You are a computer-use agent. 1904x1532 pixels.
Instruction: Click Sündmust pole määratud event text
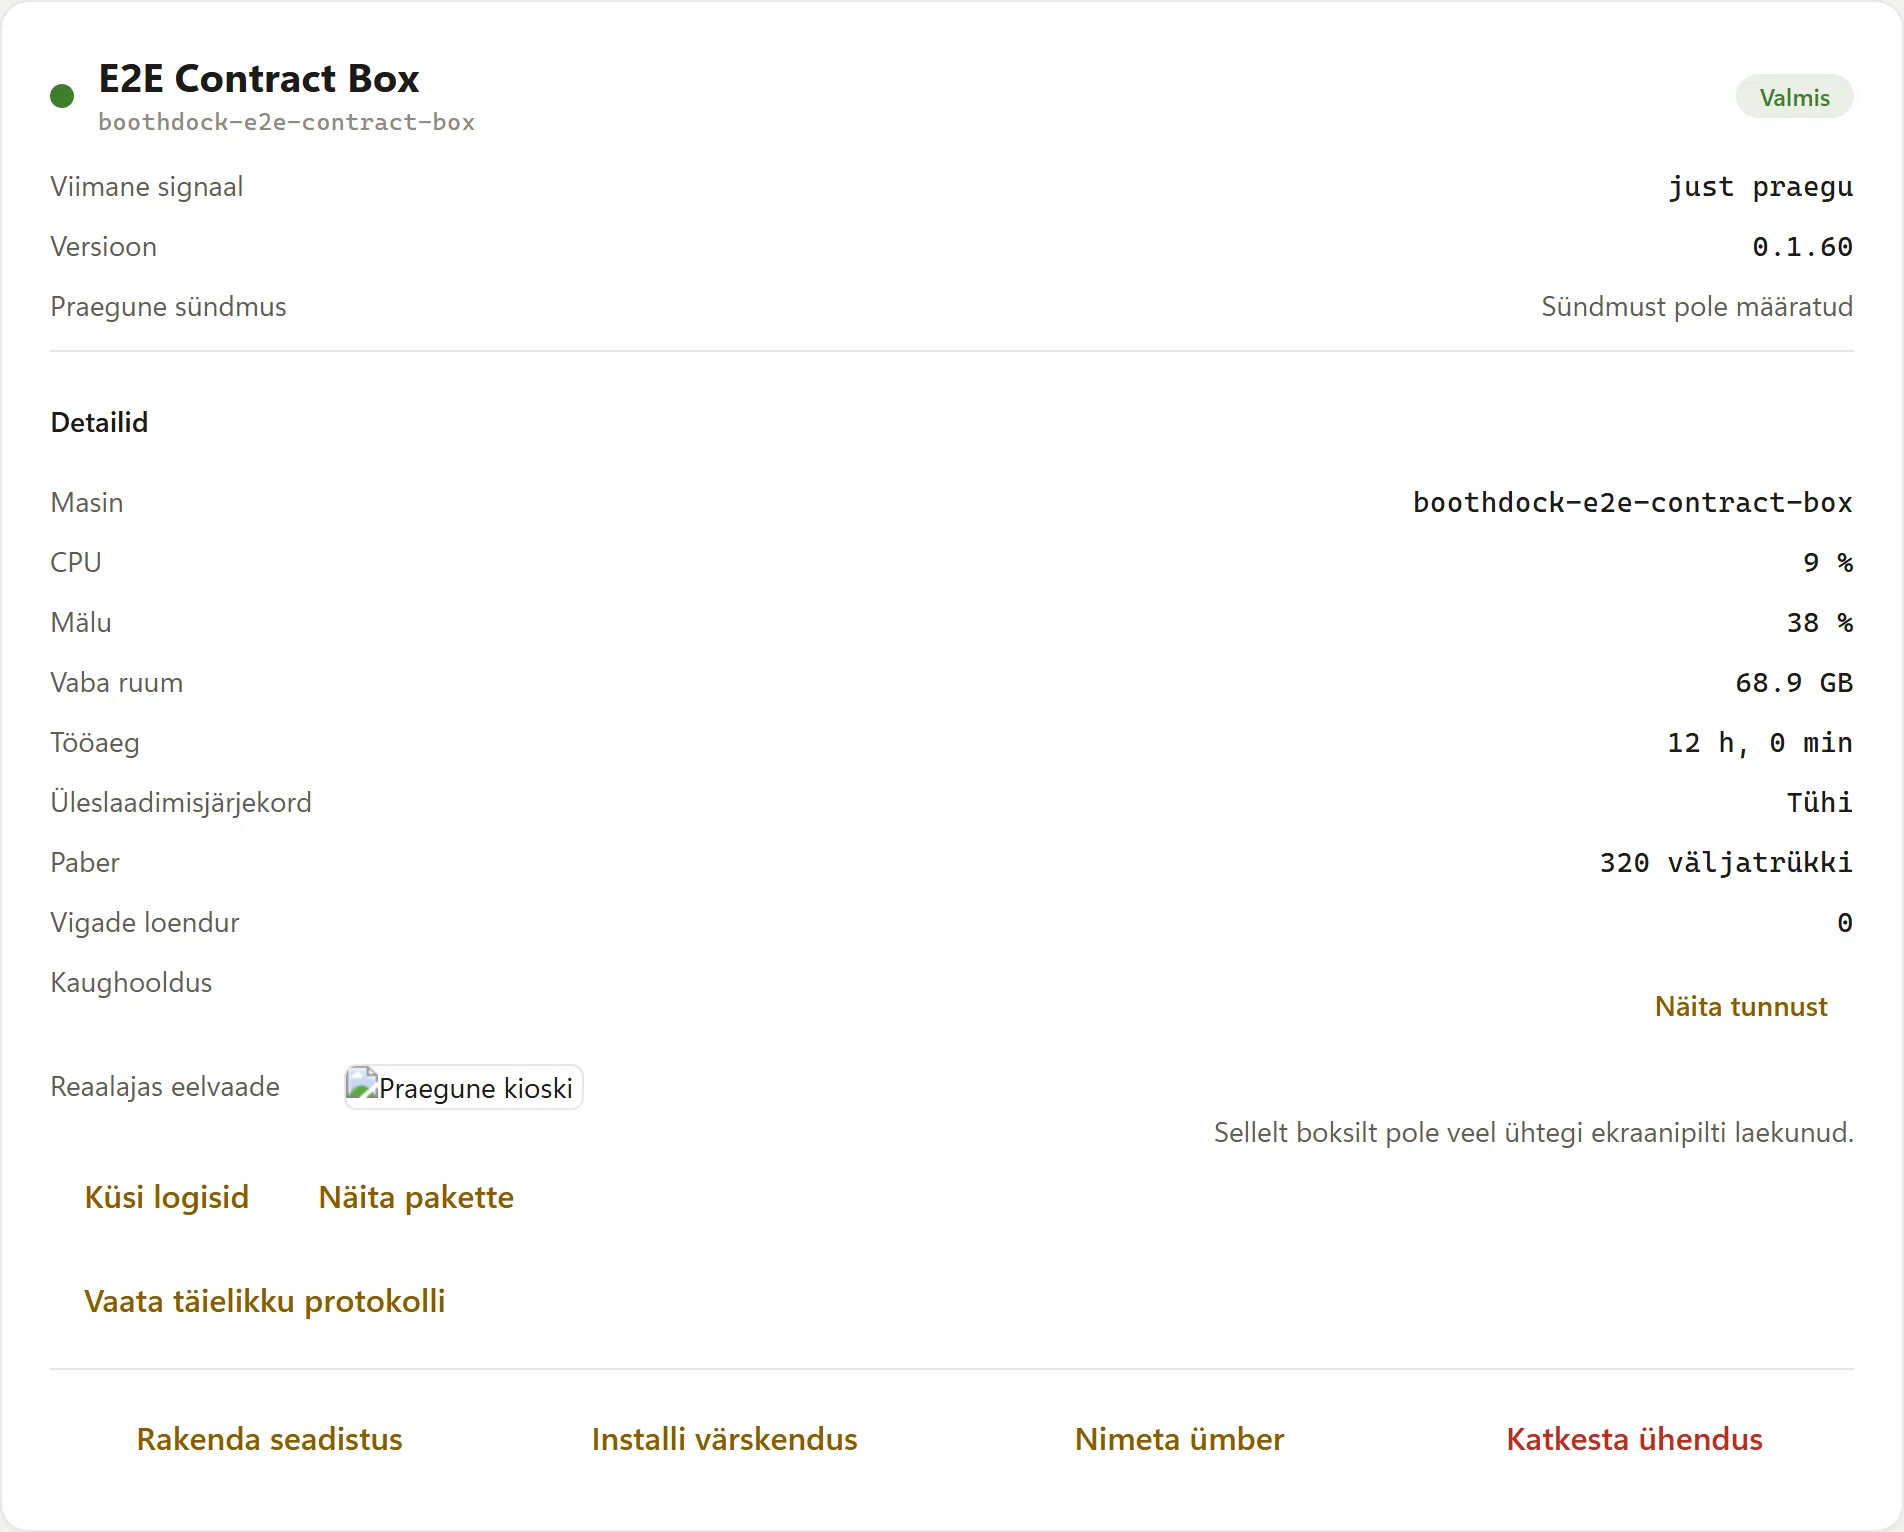1697,306
